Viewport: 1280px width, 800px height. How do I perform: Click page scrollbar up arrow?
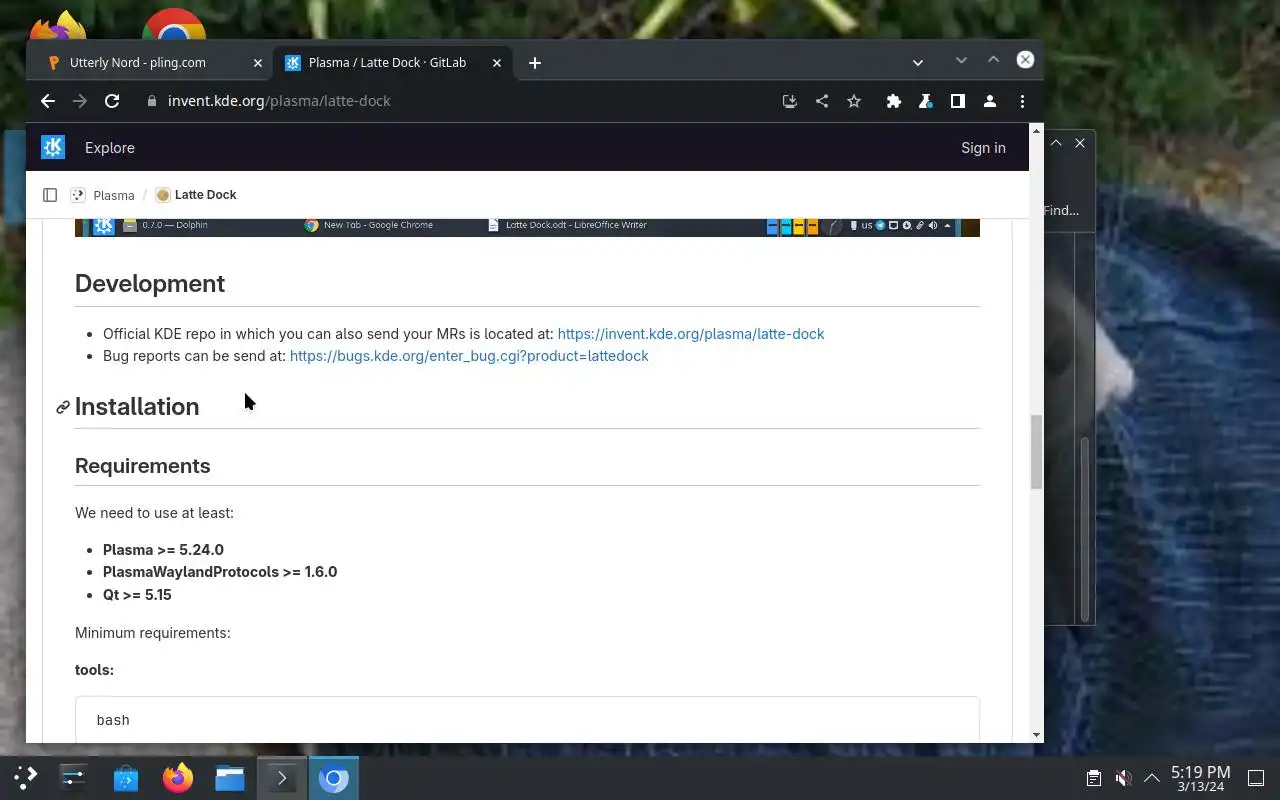click(x=1036, y=131)
